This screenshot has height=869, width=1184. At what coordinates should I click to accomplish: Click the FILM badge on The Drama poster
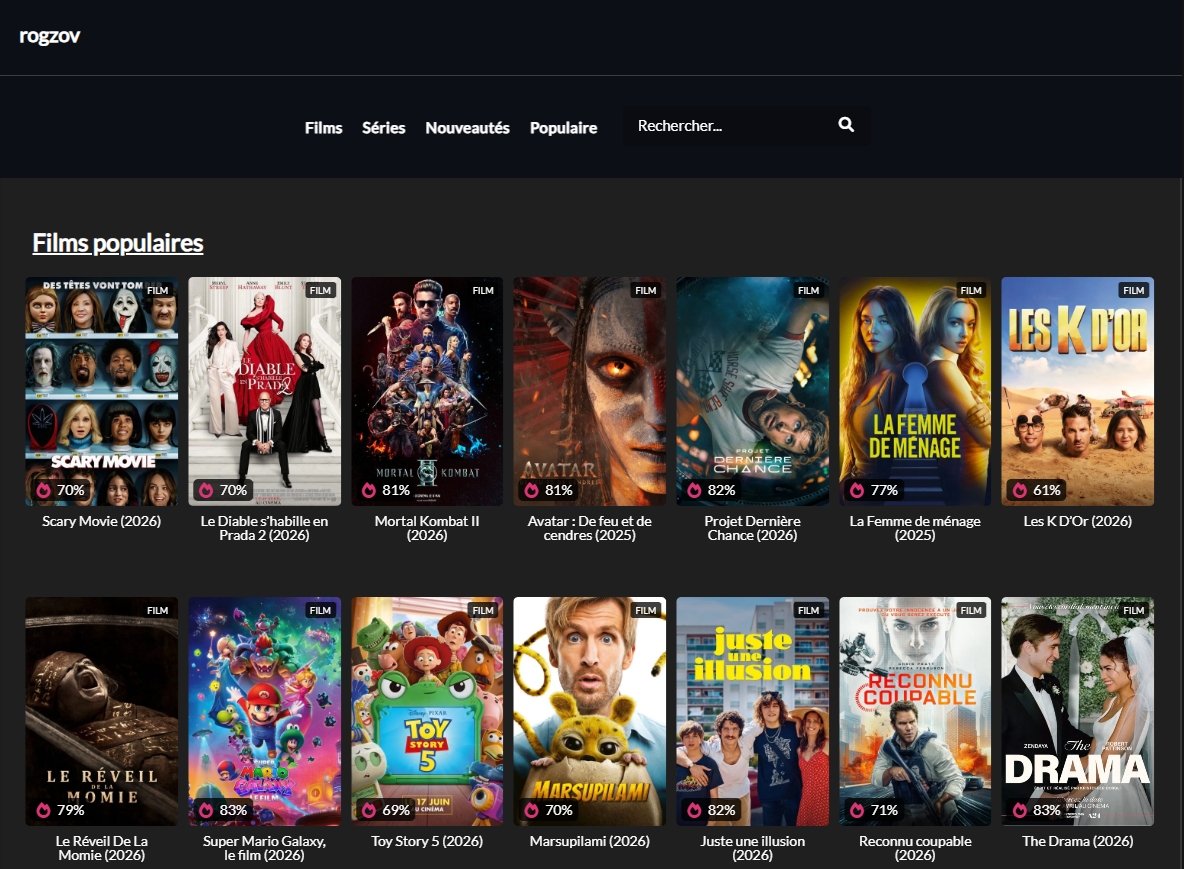[1133, 610]
